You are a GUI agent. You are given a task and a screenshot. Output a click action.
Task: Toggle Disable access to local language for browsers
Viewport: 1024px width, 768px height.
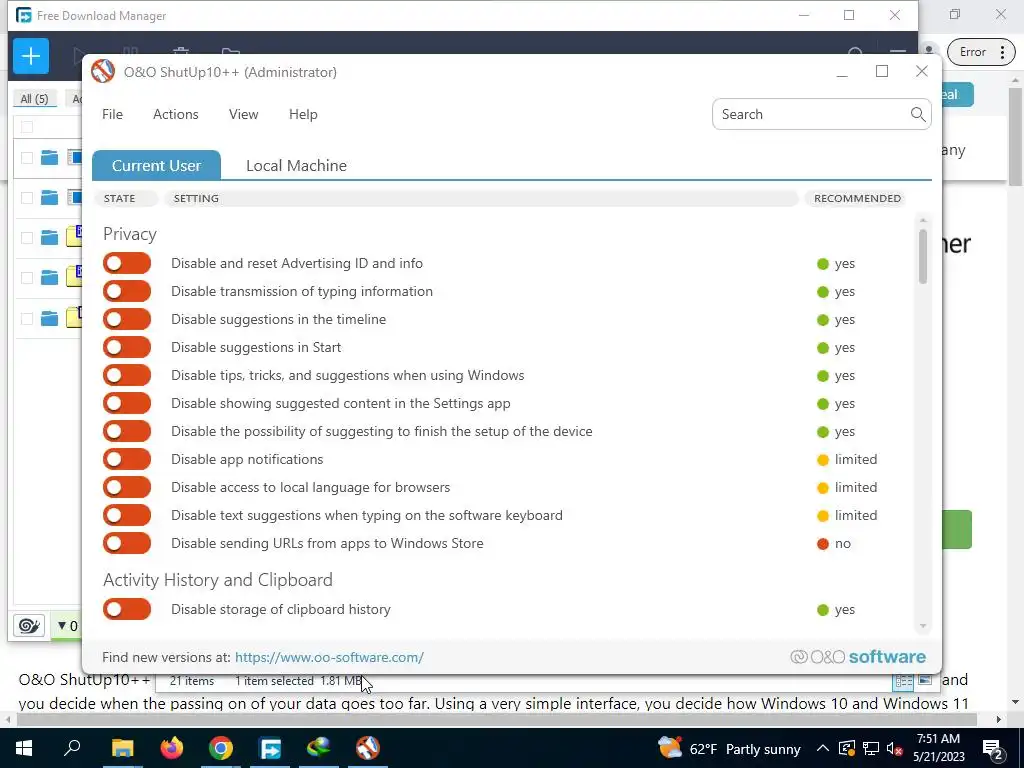(127, 487)
